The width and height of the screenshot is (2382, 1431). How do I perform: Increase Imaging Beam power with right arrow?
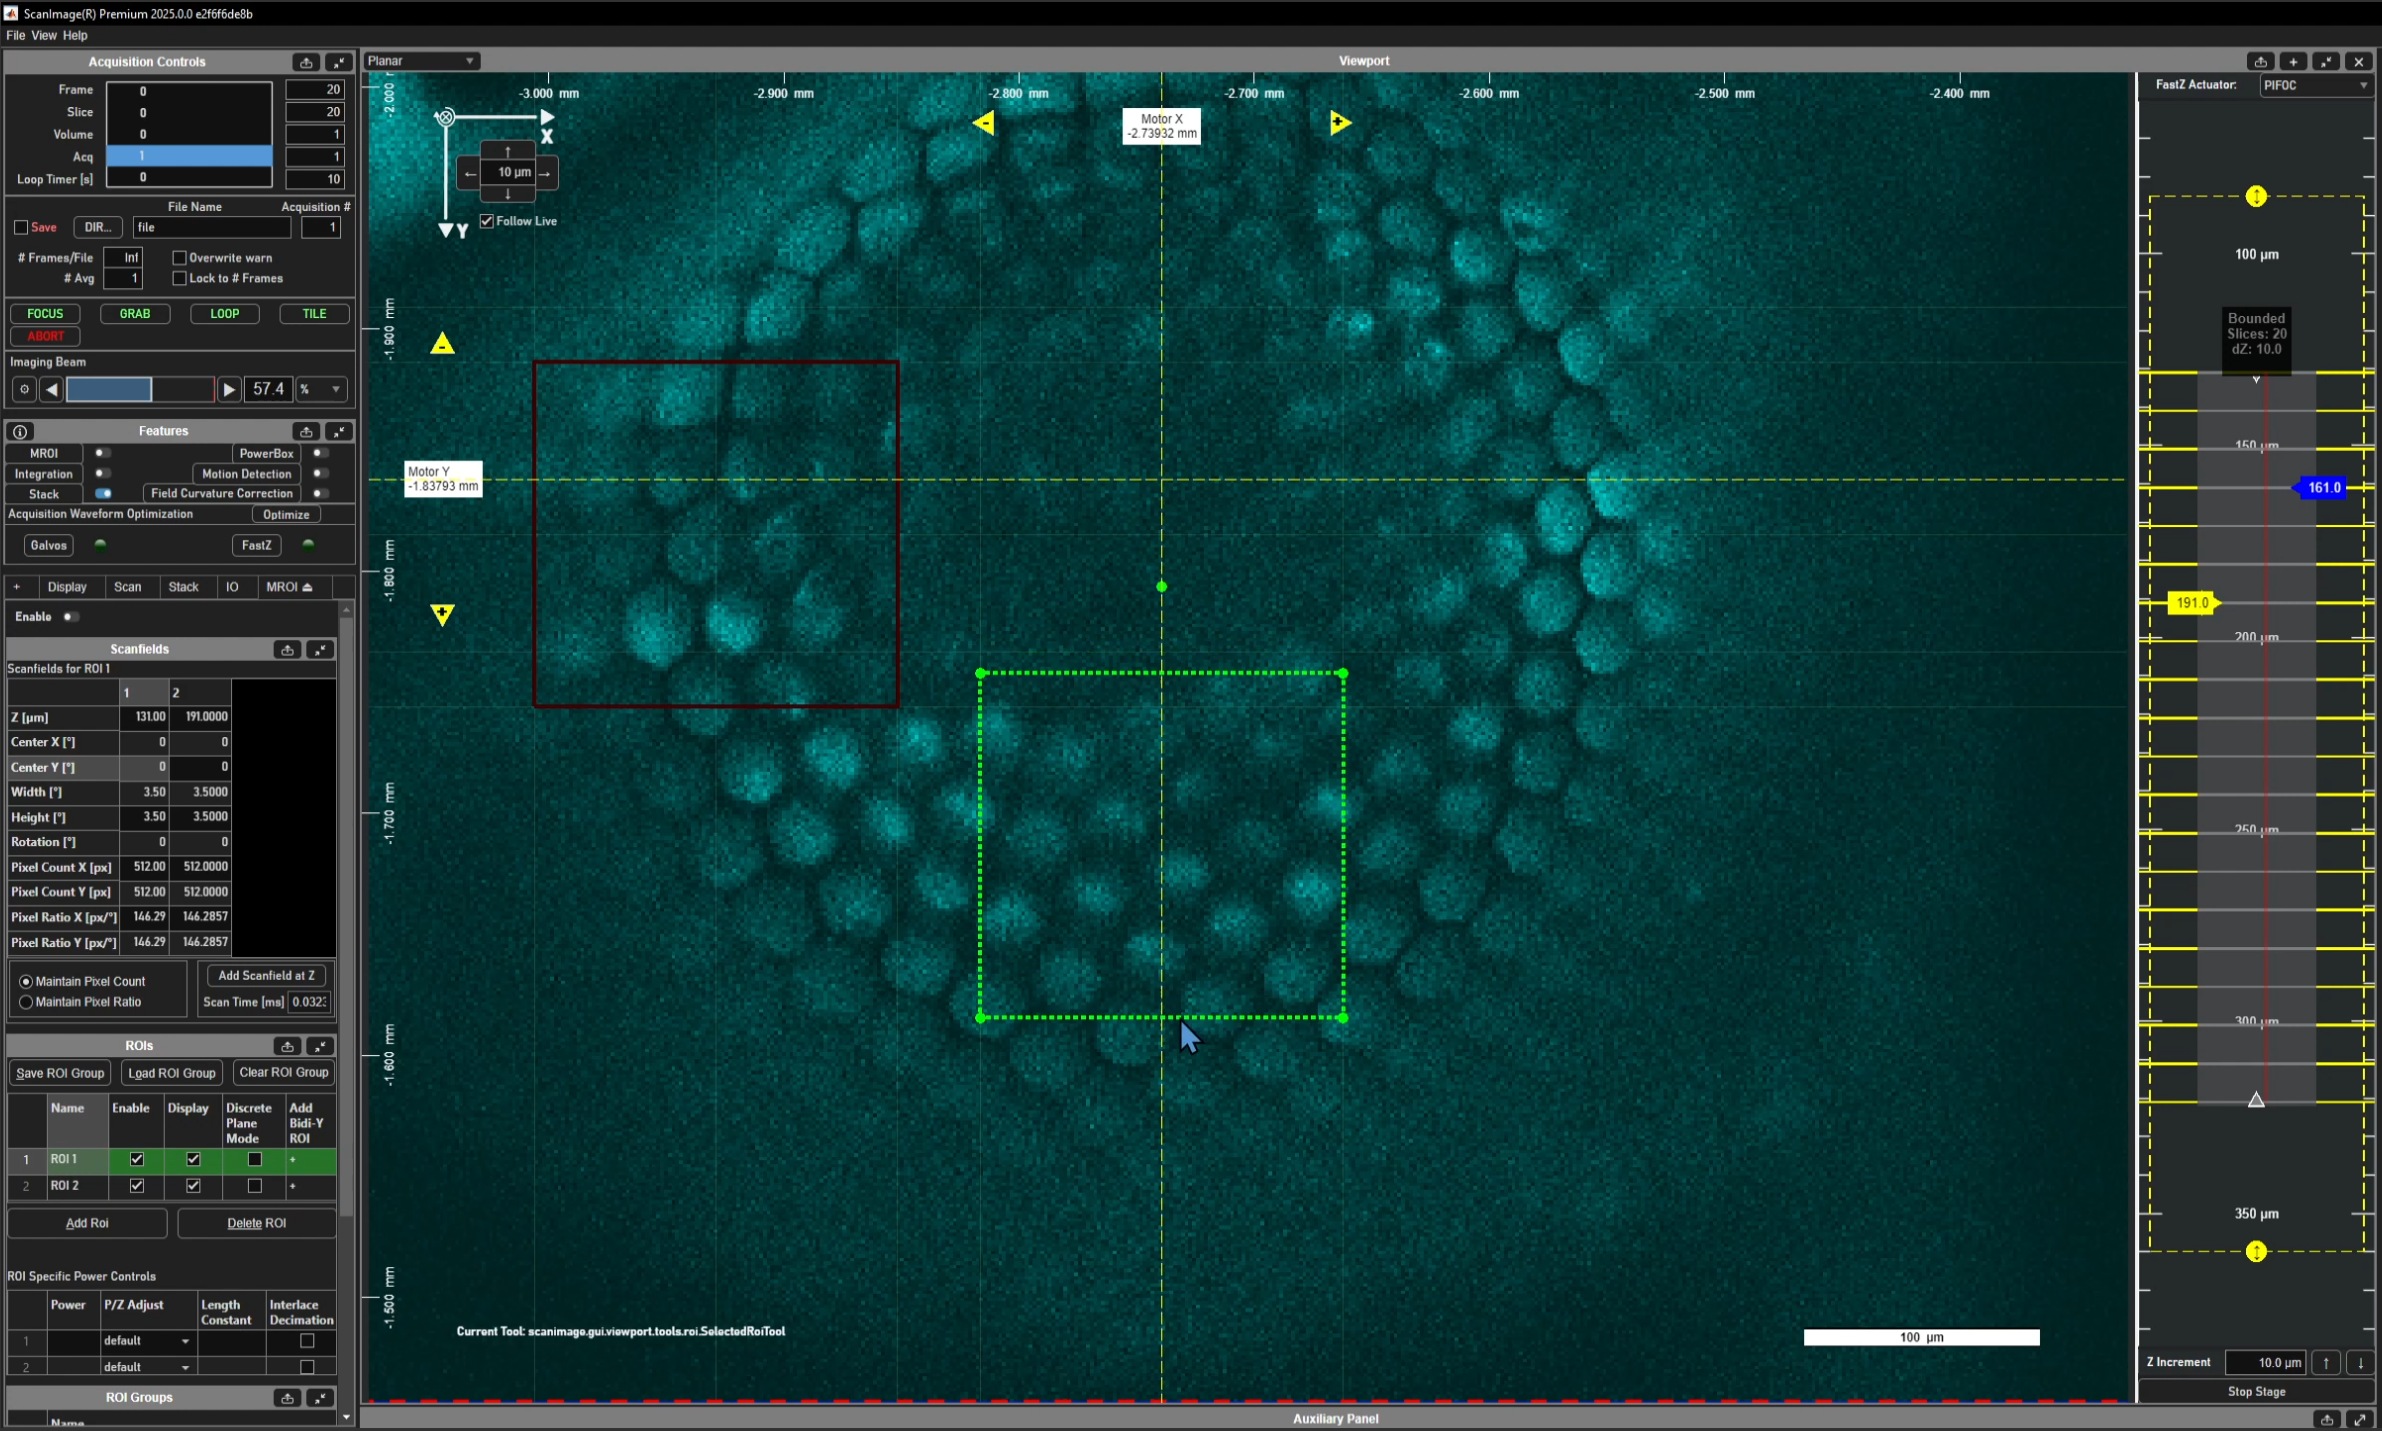(229, 389)
